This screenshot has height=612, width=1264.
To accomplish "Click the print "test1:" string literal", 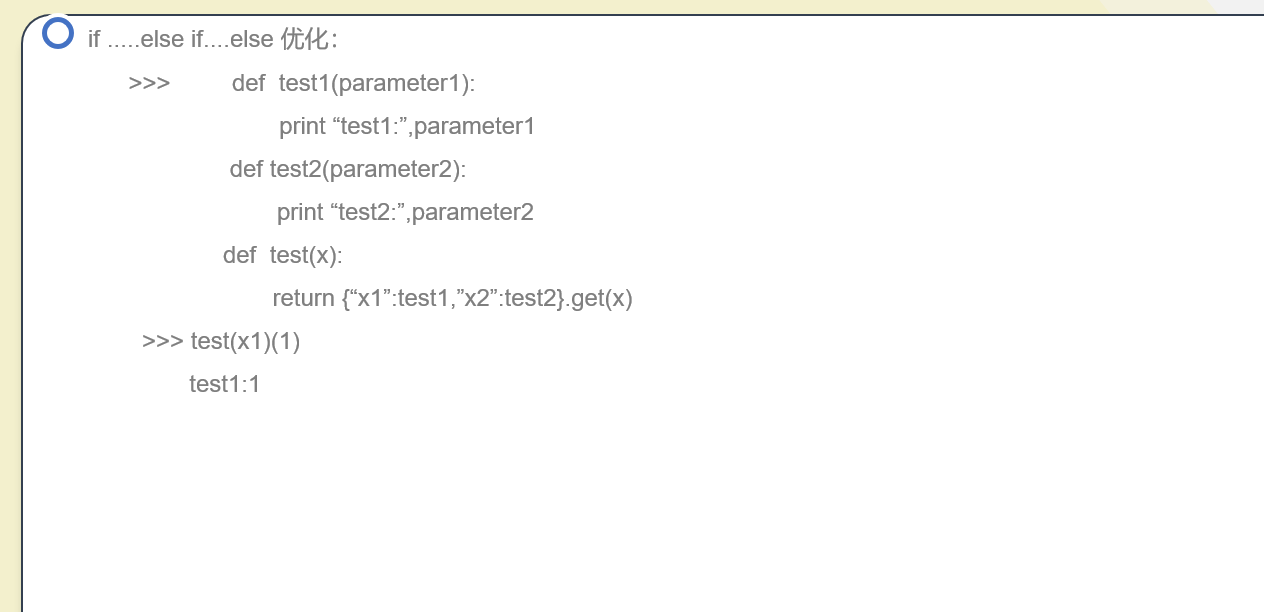I will click(x=369, y=126).
